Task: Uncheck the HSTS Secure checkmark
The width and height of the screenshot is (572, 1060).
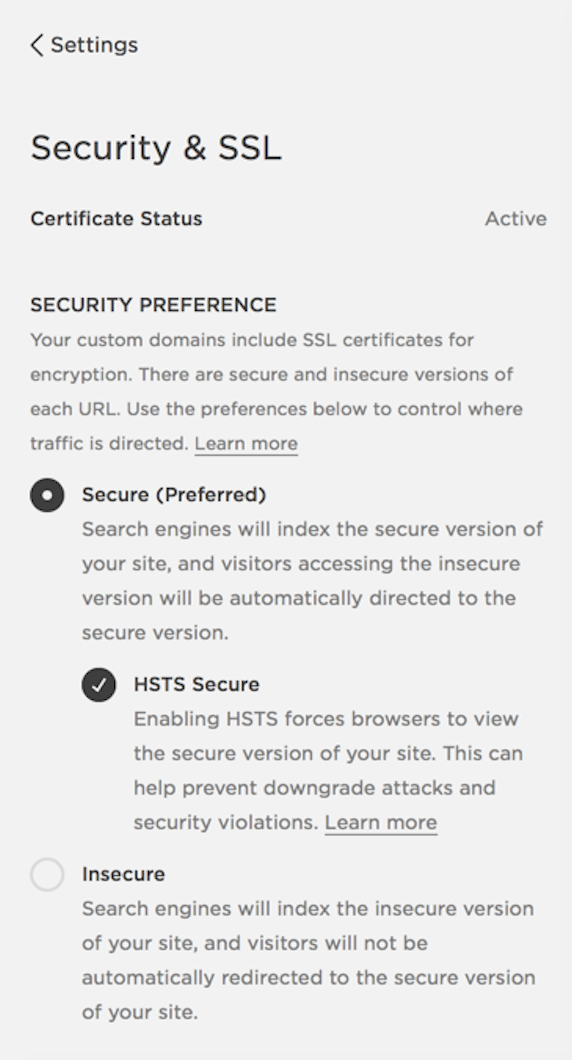Action: tap(99, 685)
